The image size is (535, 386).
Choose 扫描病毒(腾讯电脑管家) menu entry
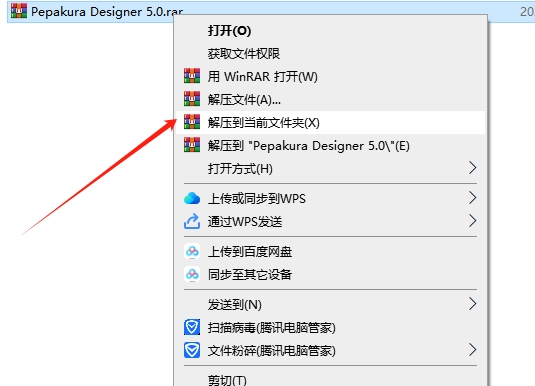pos(330,328)
